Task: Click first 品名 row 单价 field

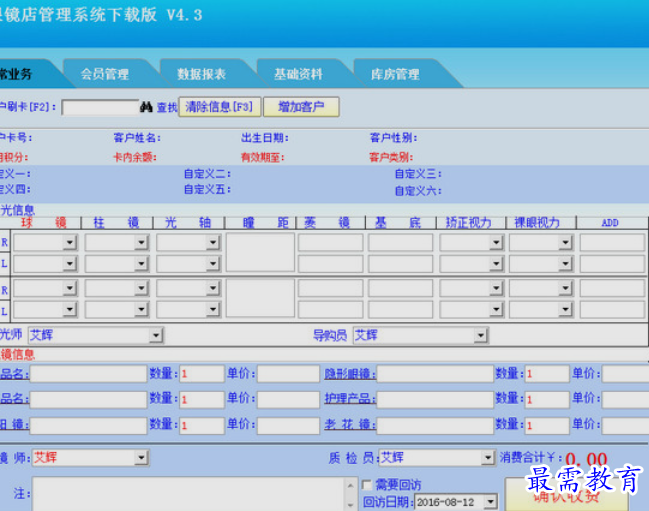Action: [x=288, y=374]
